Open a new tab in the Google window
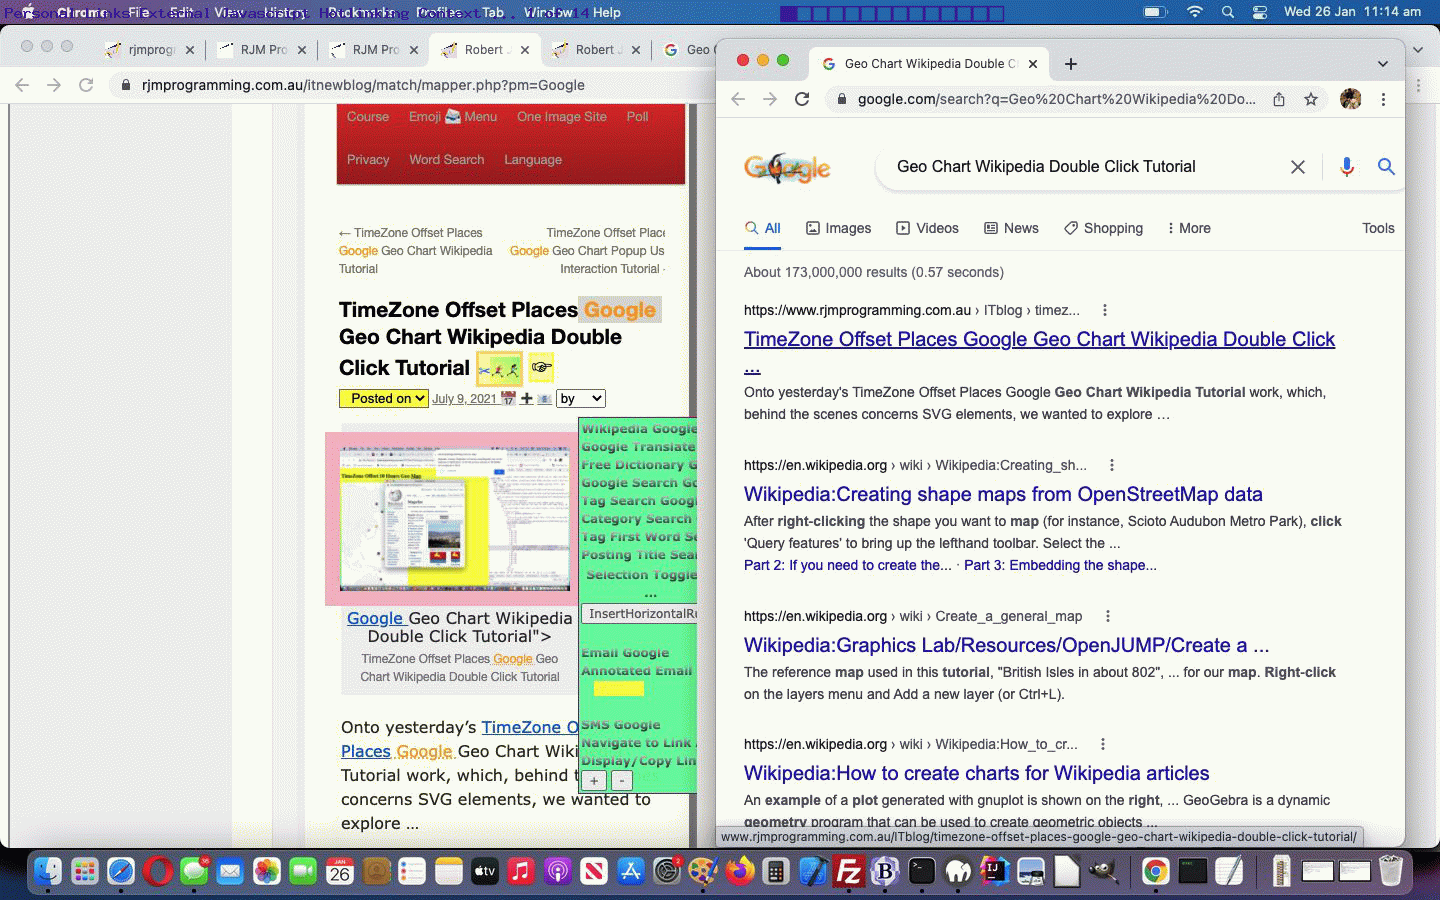The image size is (1440, 900). pos(1071,64)
